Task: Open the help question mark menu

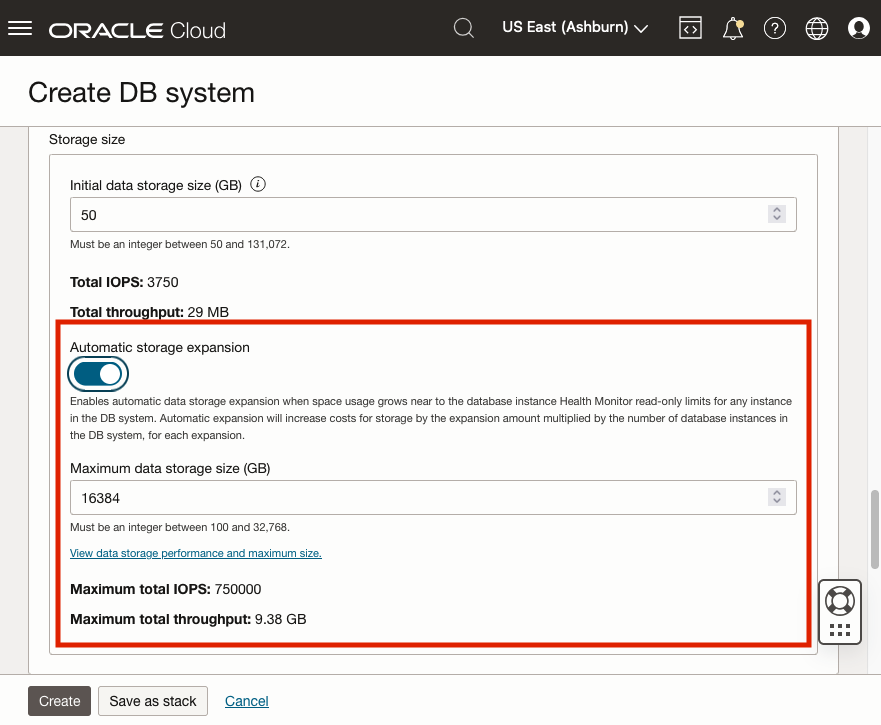Action: pyautogui.click(x=775, y=28)
